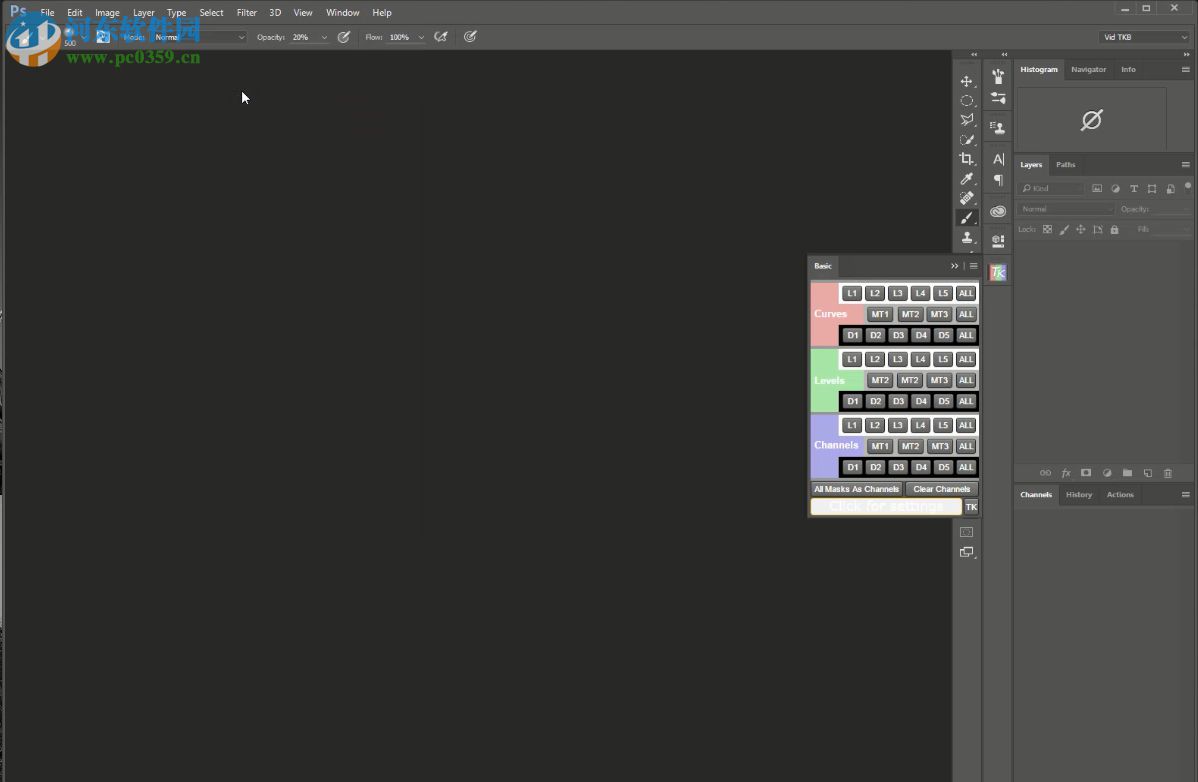Viewport: 1198px width, 782px height.
Task: Select the Brush tool
Action: pyautogui.click(x=967, y=217)
